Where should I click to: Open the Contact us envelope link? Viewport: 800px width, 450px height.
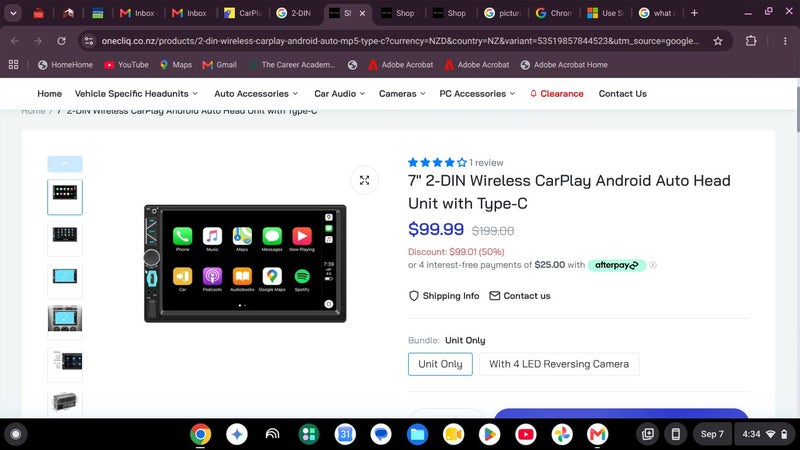click(x=519, y=296)
